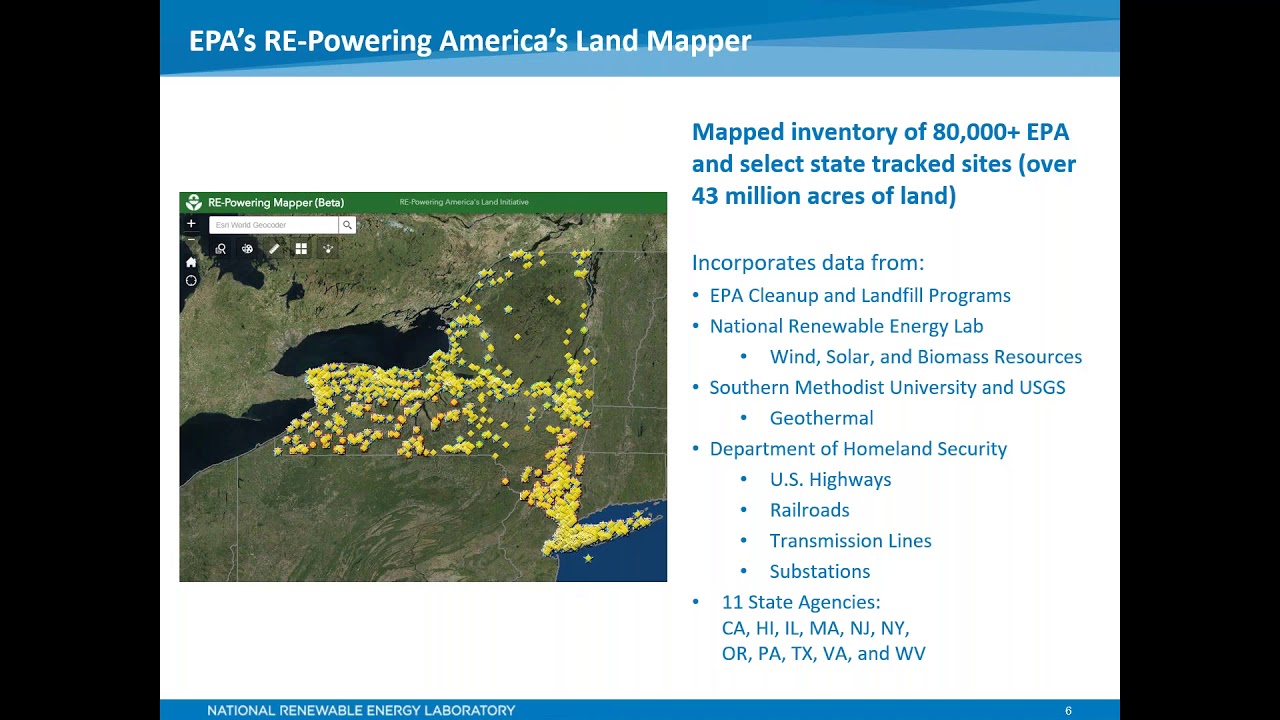Click 'National Renewable Energy Lab' bullet
This screenshot has height=720, width=1280.
(x=846, y=326)
